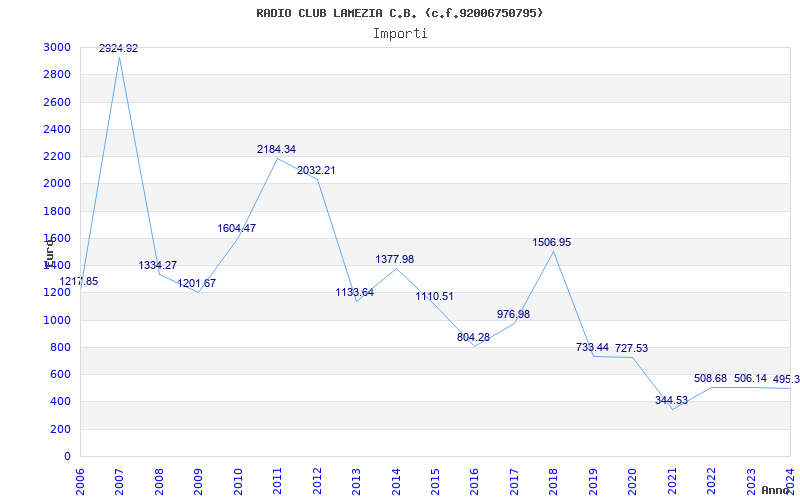Click the 1506.95 data label
The width and height of the screenshot is (800, 500).
click(x=552, y=242)
